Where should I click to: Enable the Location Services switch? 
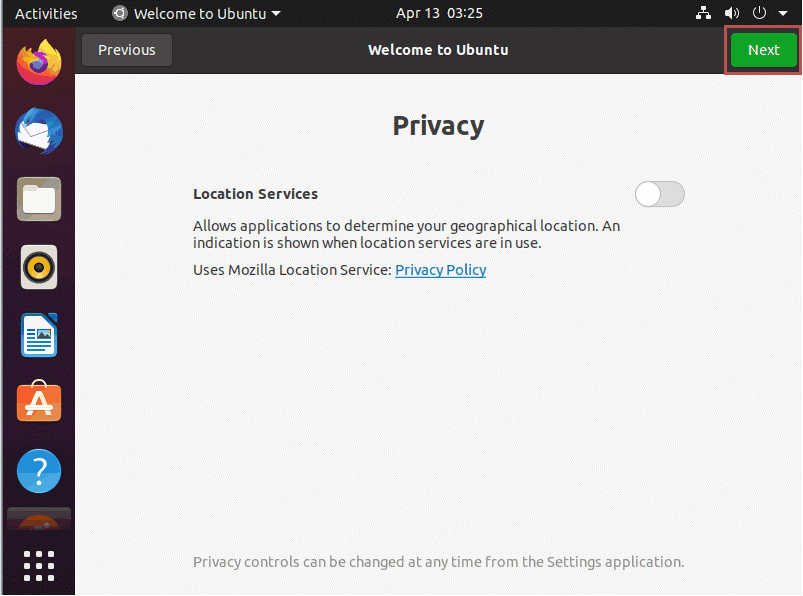tap(660, 194)
